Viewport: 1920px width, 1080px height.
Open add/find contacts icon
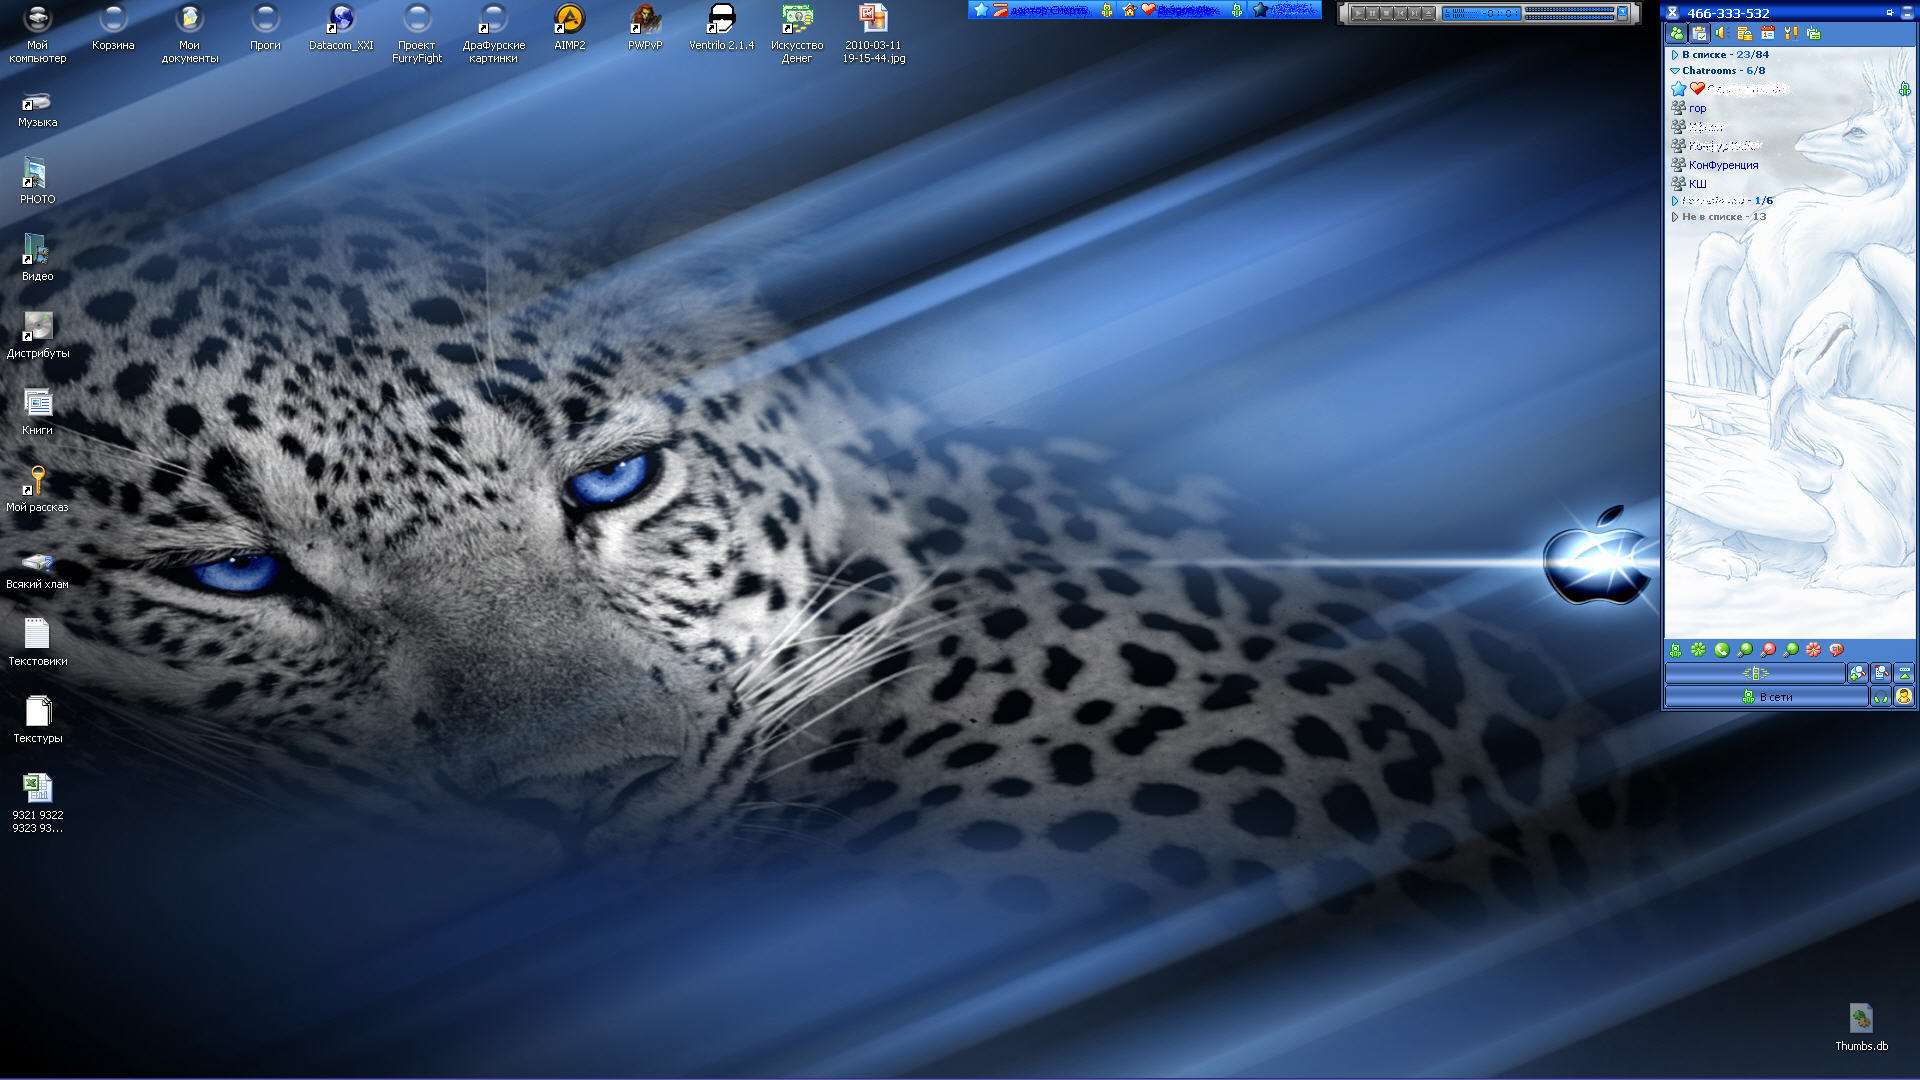point(1857,673)
